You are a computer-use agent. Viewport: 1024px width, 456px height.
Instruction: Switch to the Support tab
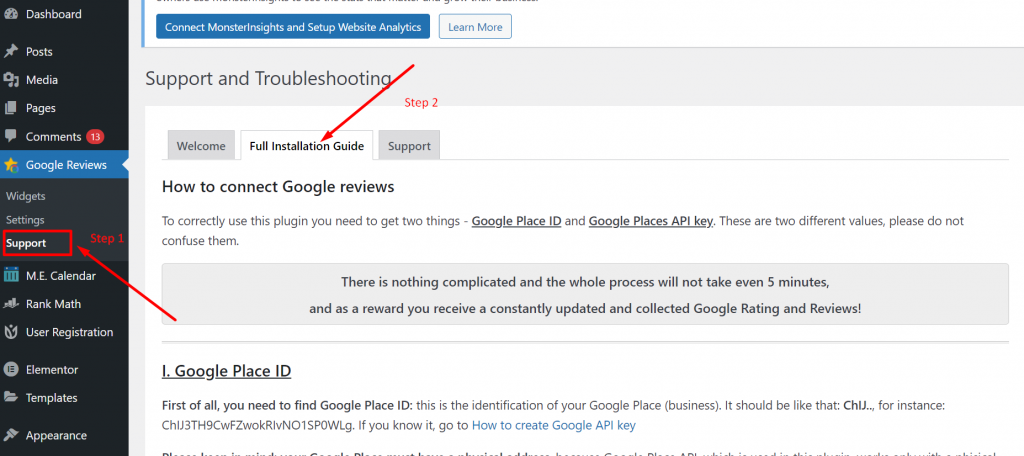(x=409, y=146)
